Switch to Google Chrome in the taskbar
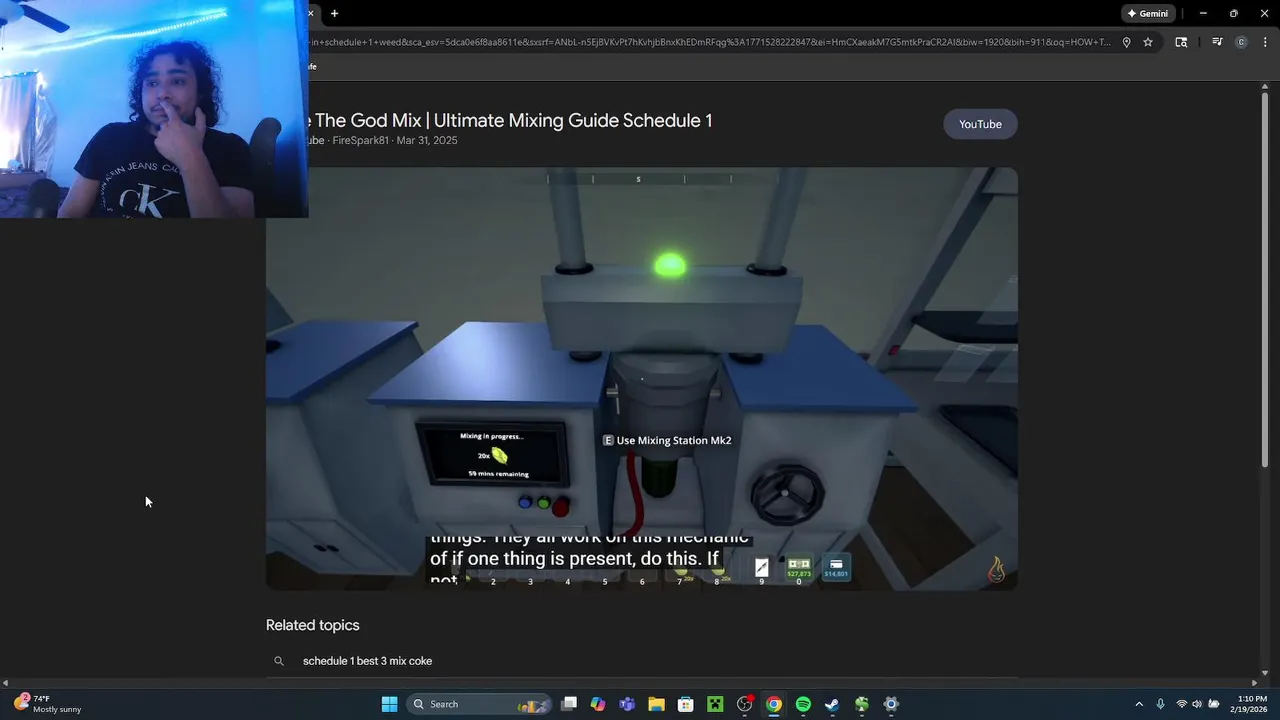The image size is (1280, 720). [774, 704]
